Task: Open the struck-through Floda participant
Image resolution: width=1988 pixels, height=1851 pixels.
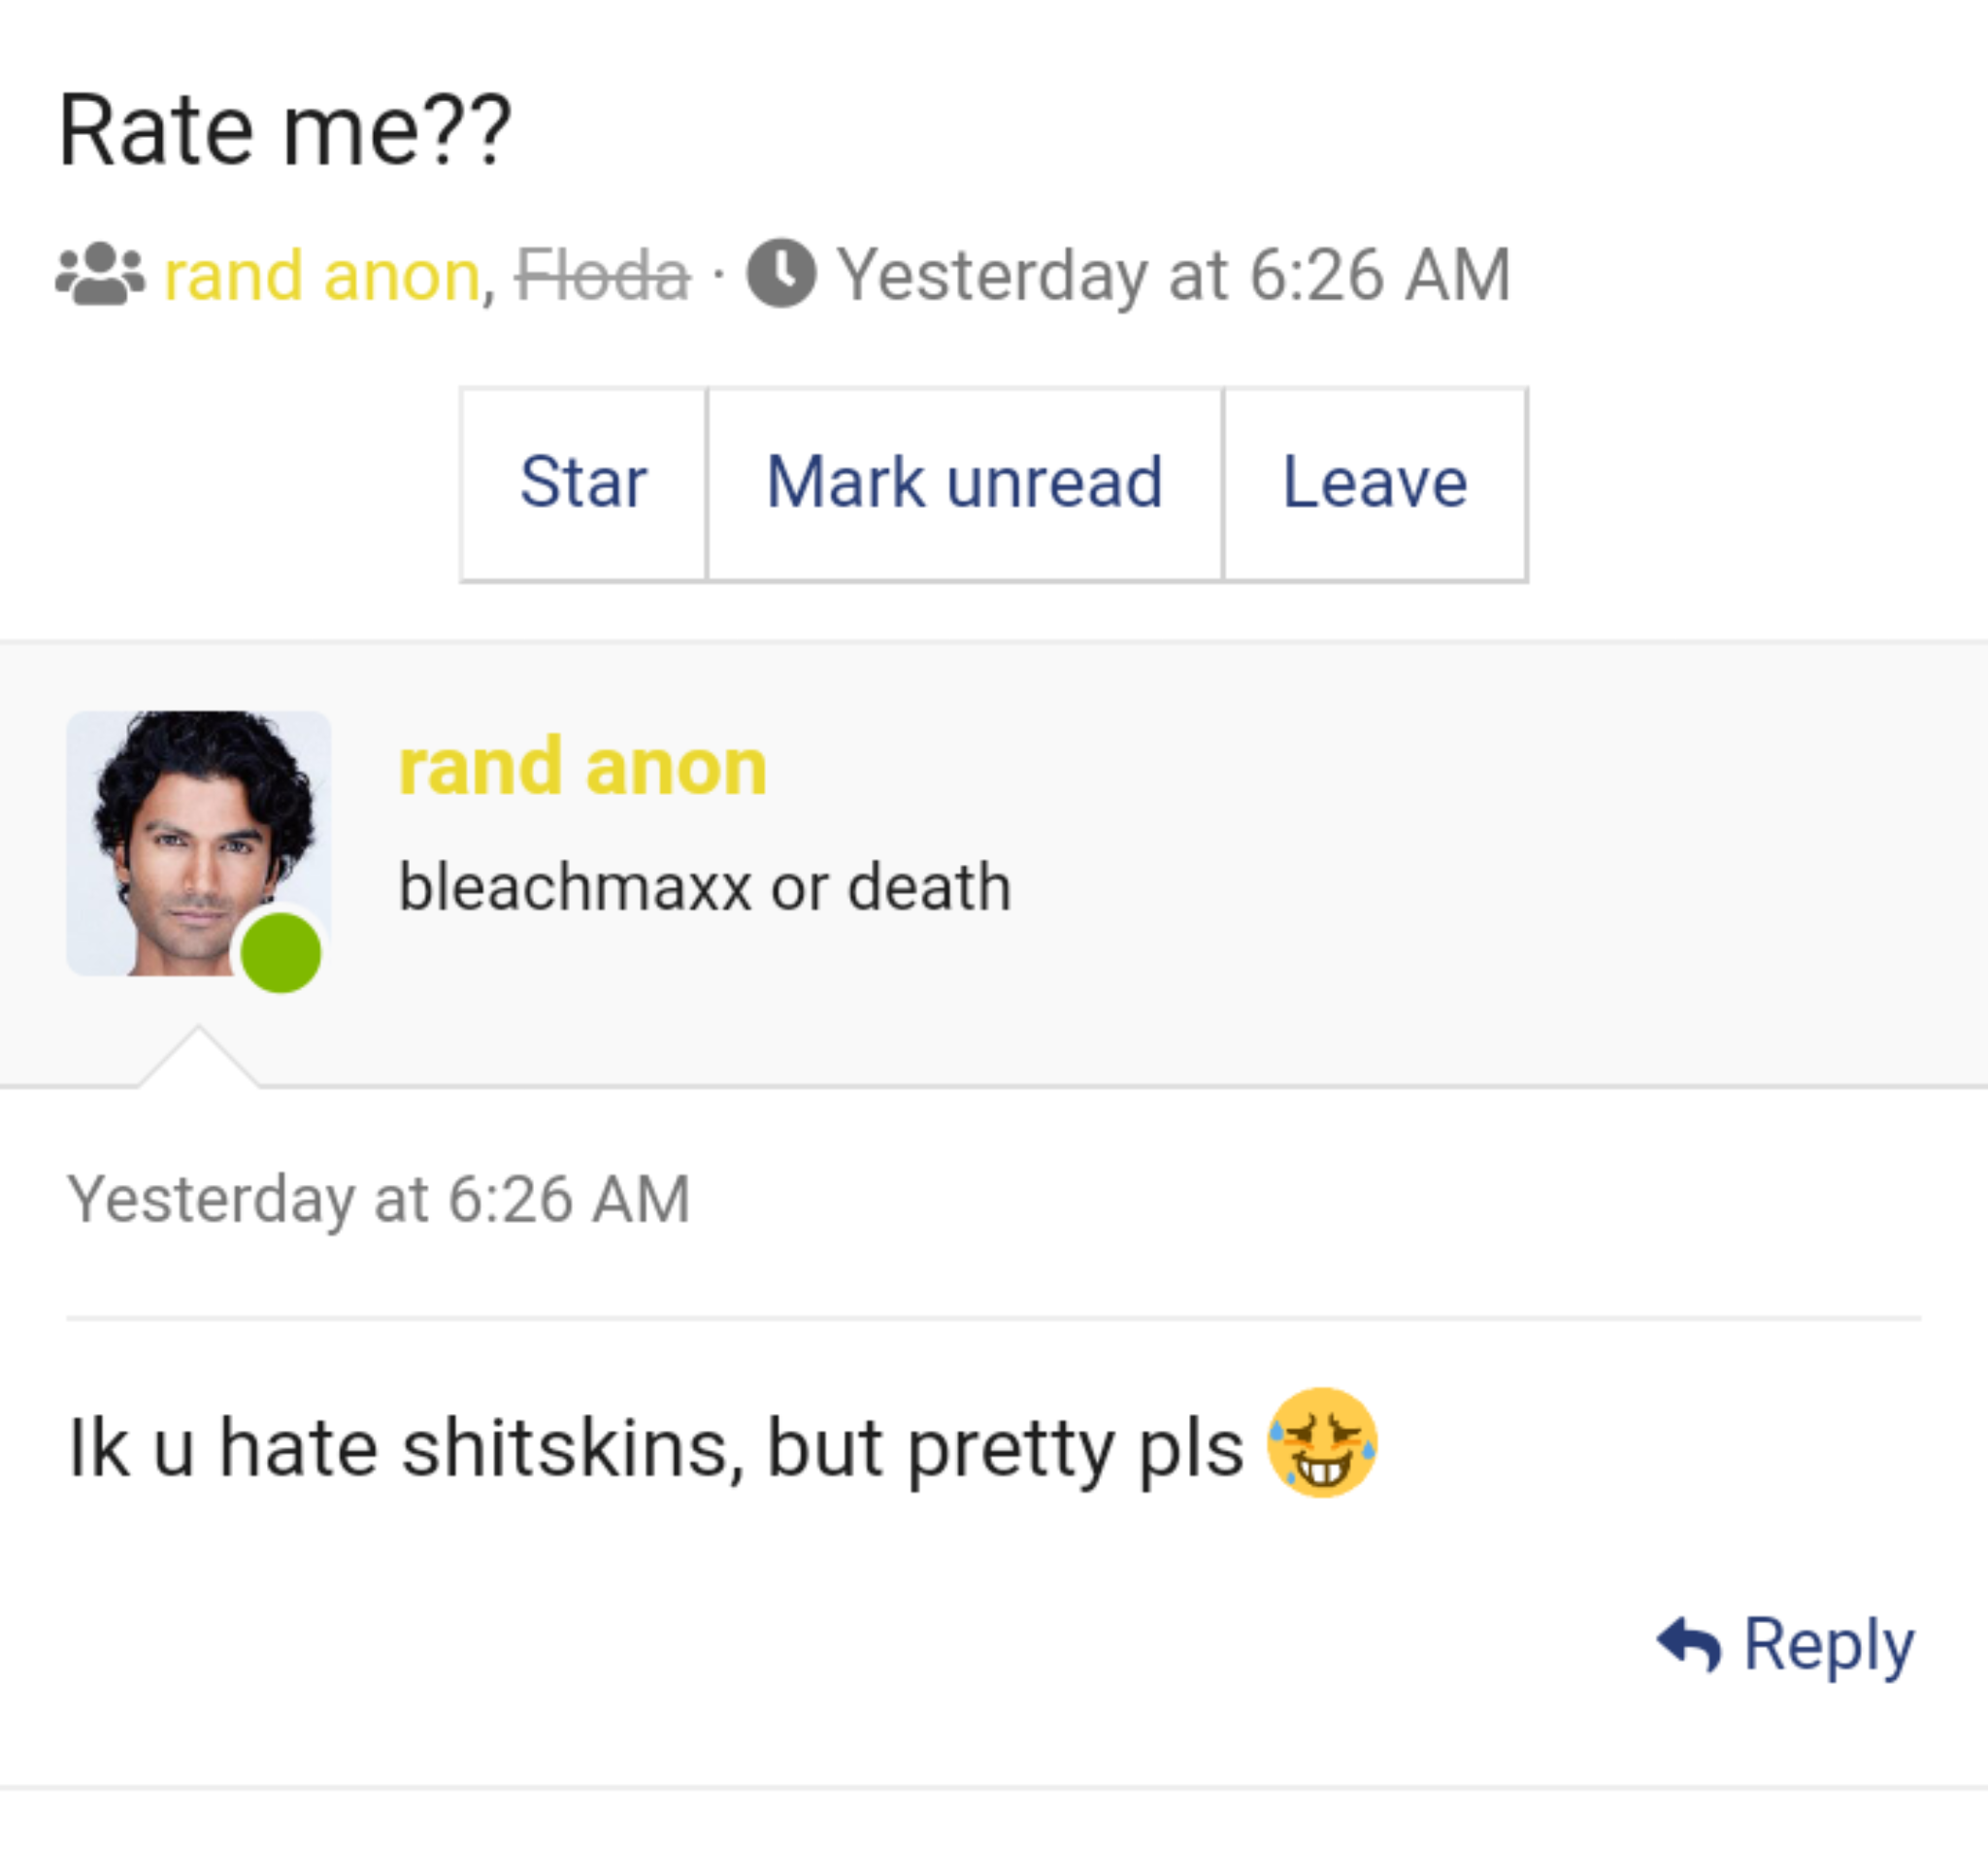Action: [602, 275]
